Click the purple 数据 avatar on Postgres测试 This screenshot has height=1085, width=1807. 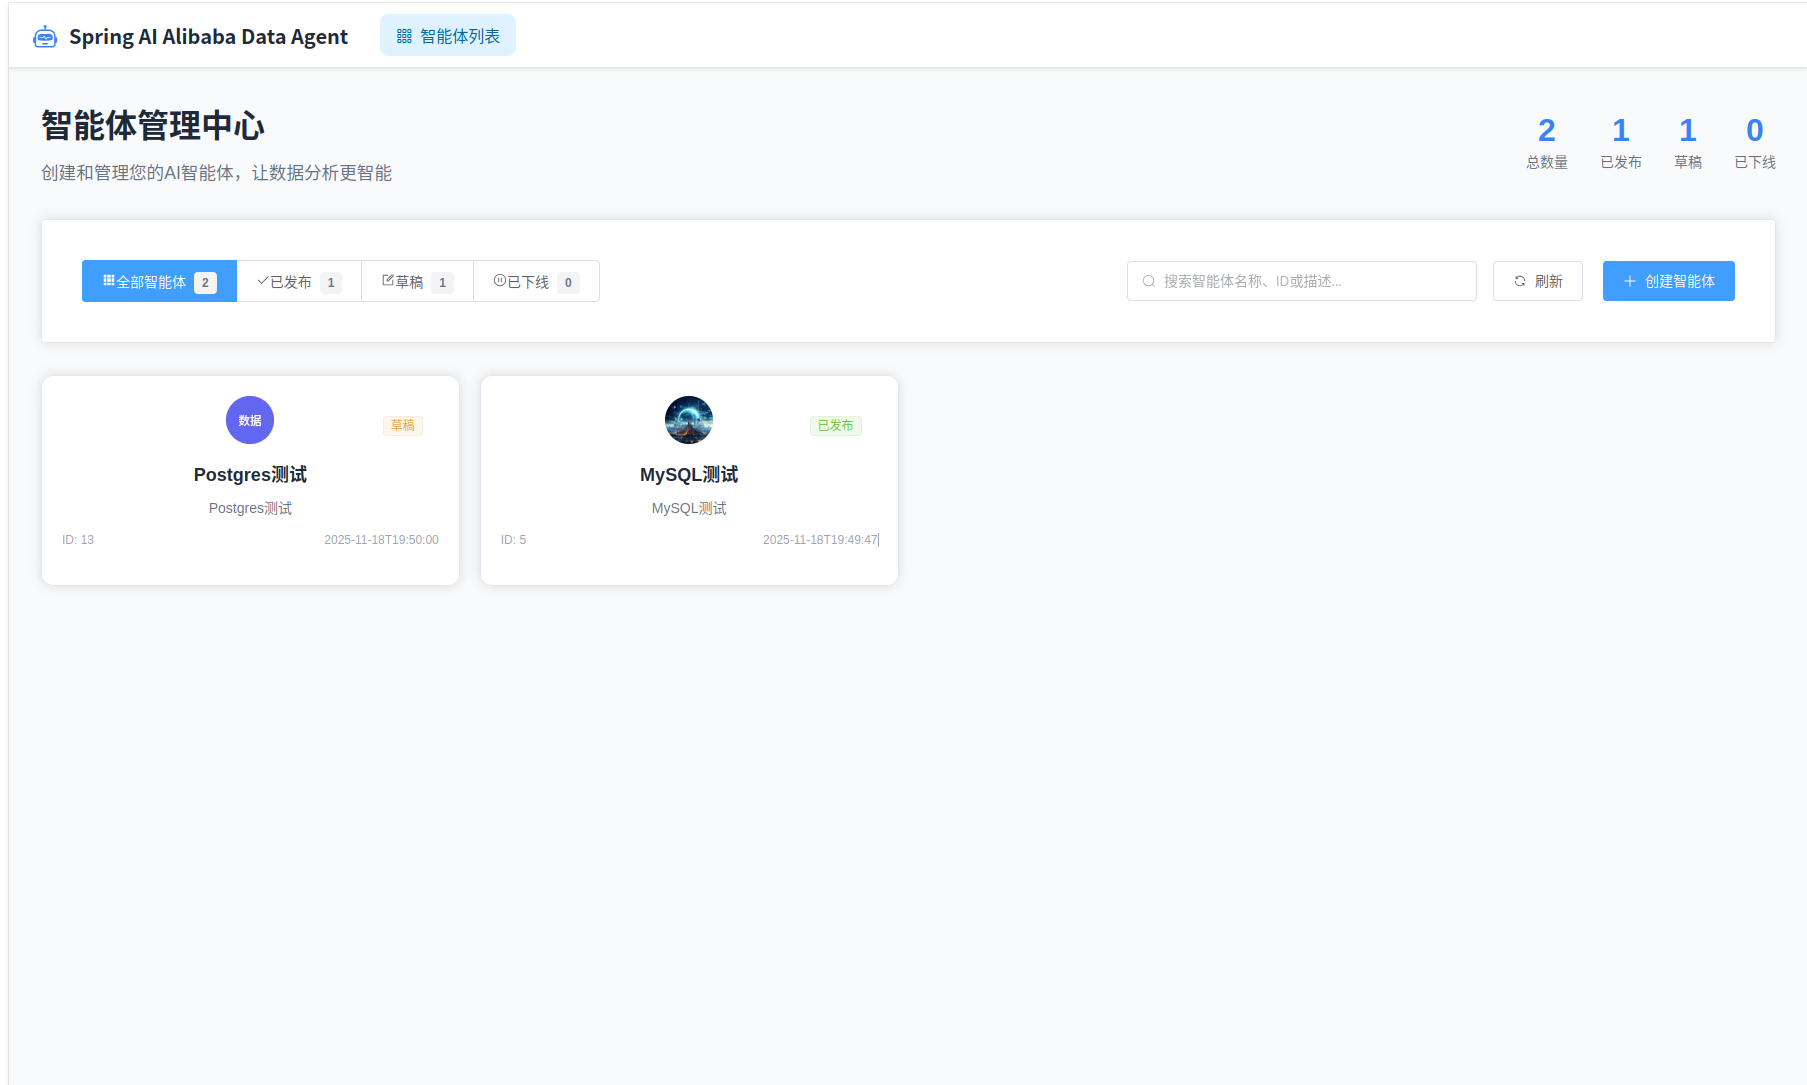(249, 420)
